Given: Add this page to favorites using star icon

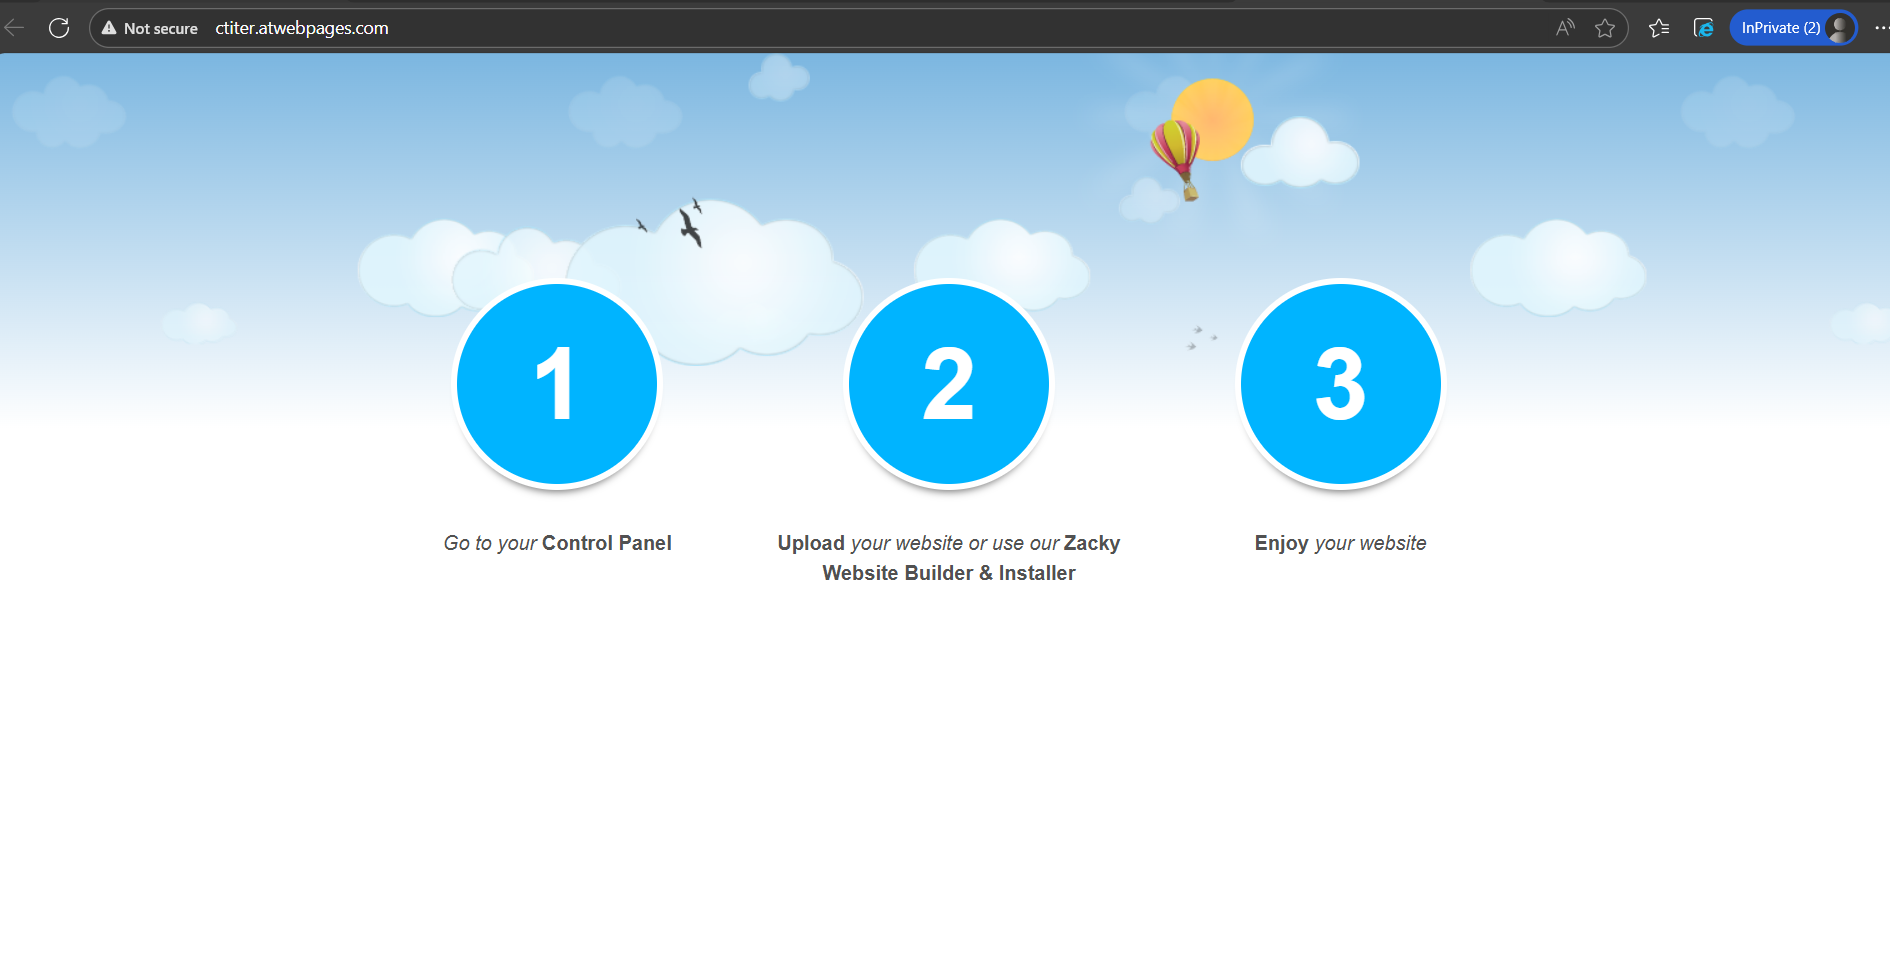Looking at the screenshot, I should pos(1605,28).
